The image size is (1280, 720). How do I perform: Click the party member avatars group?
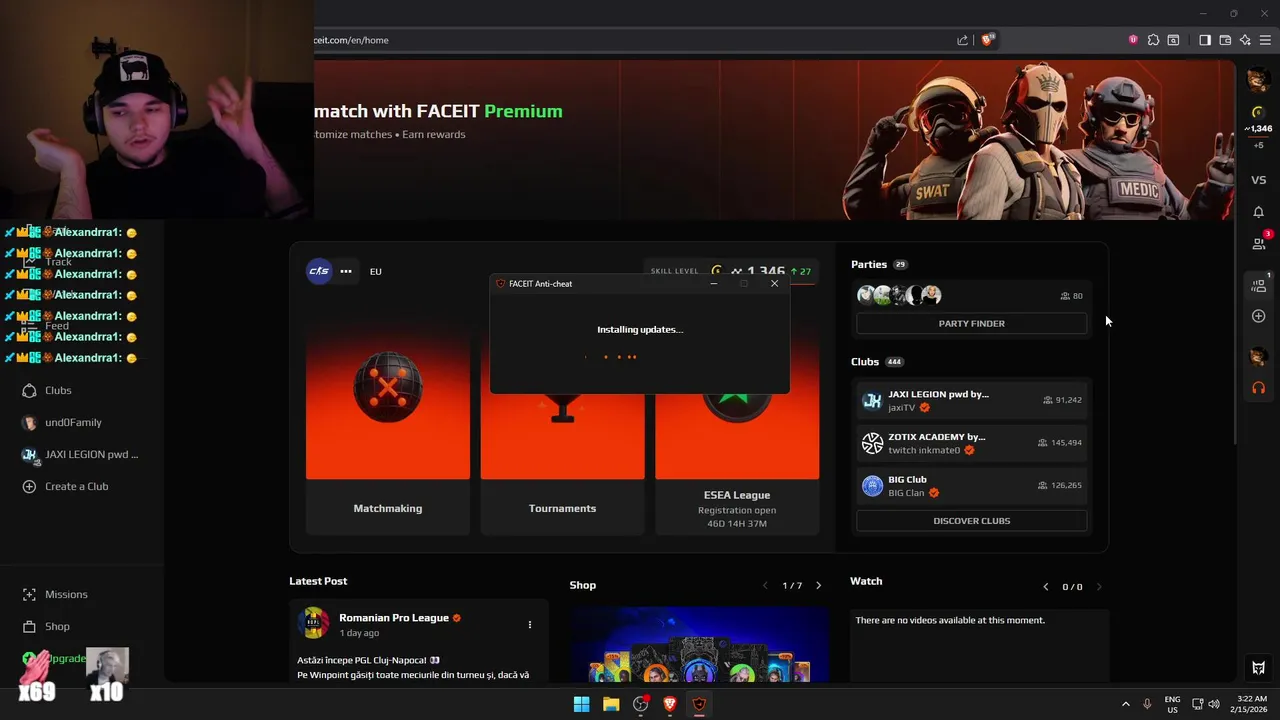coord(899,295)
